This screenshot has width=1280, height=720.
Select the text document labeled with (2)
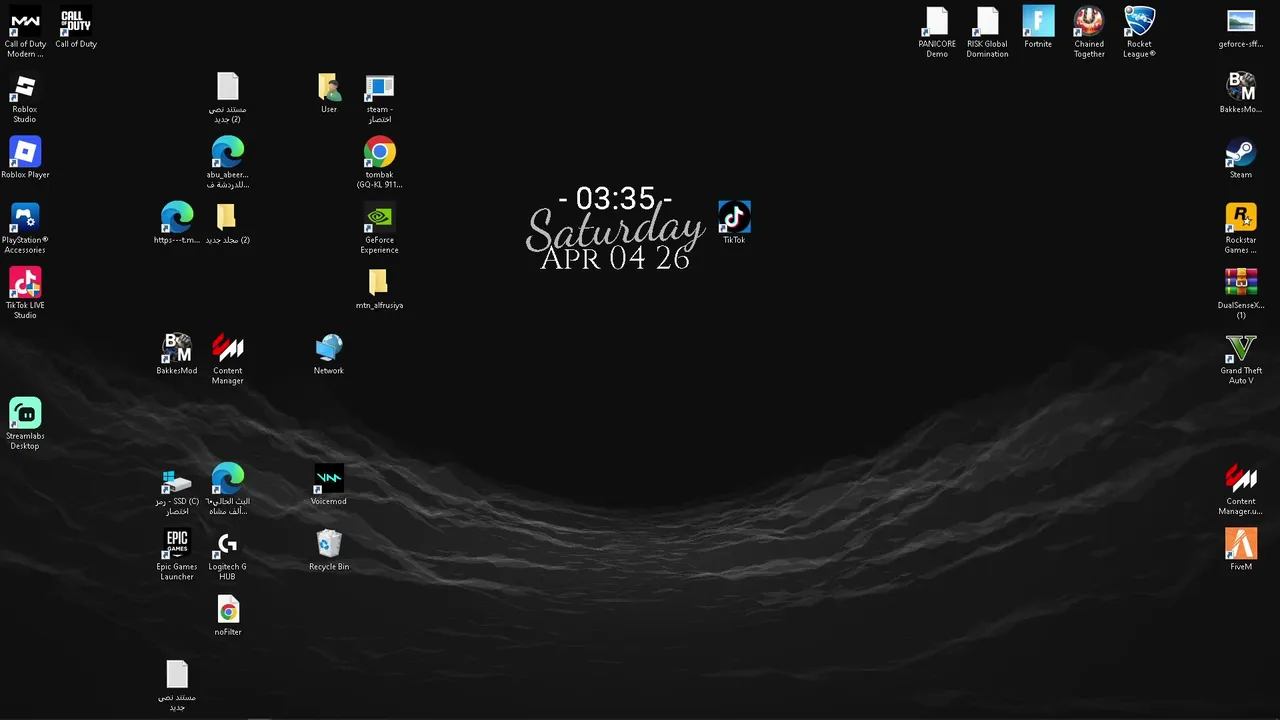coord(228,97)
